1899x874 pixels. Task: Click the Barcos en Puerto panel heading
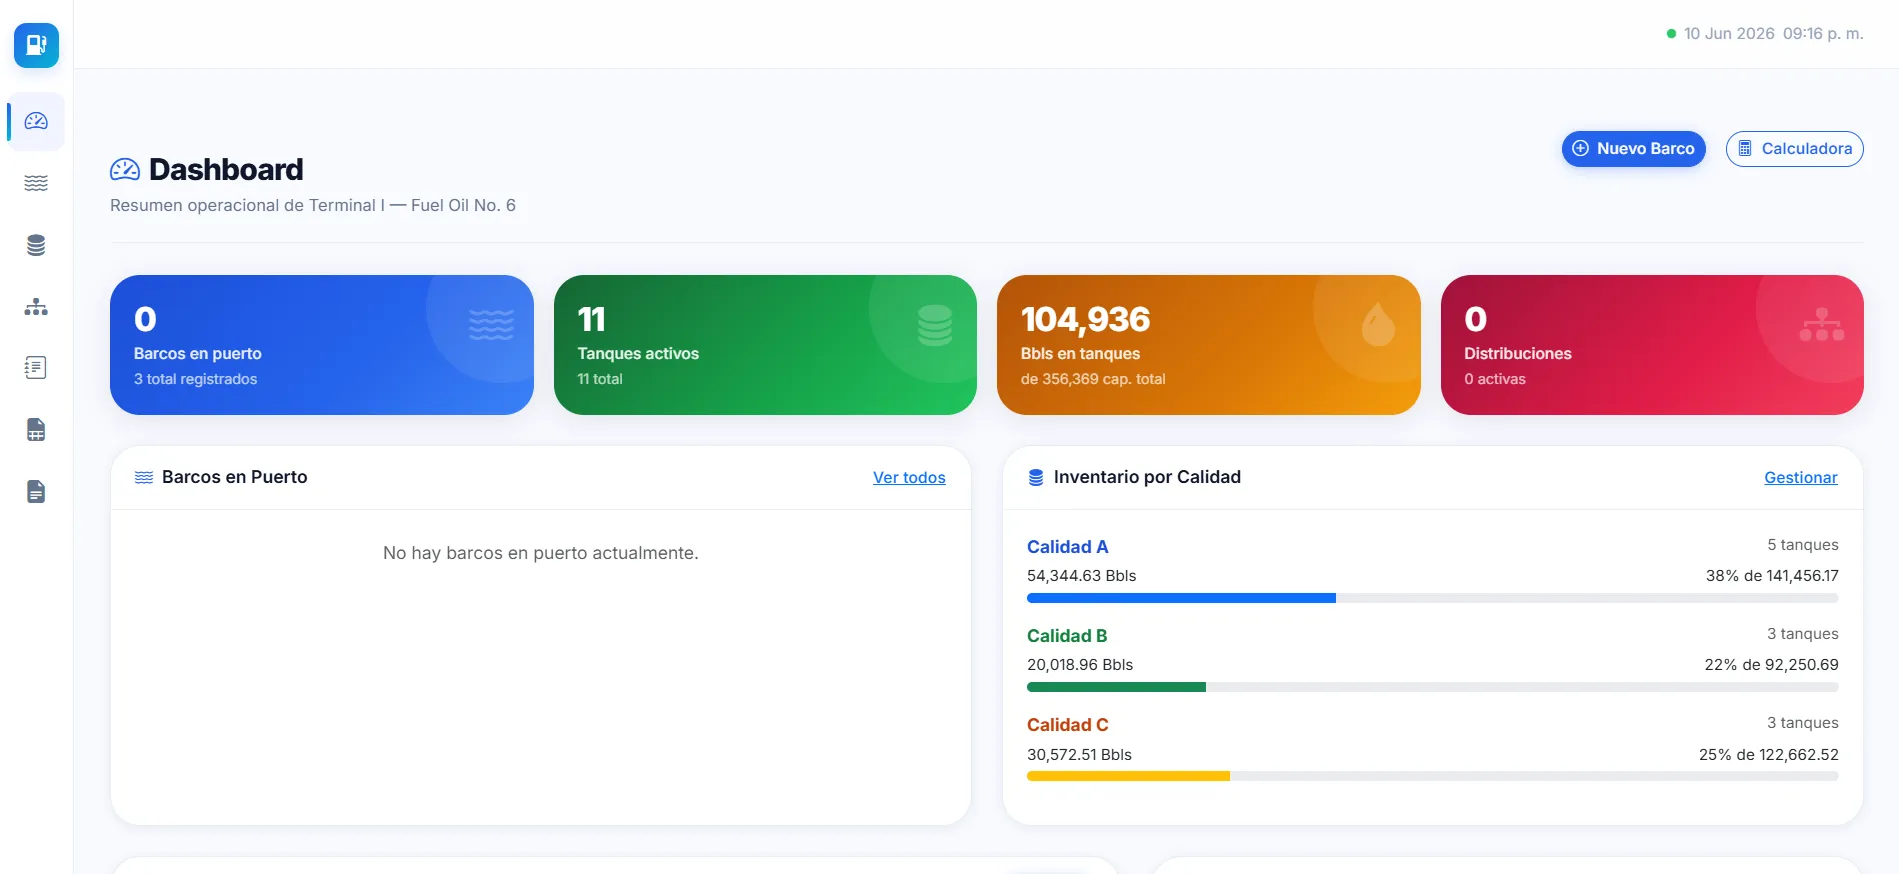[234, 477]
